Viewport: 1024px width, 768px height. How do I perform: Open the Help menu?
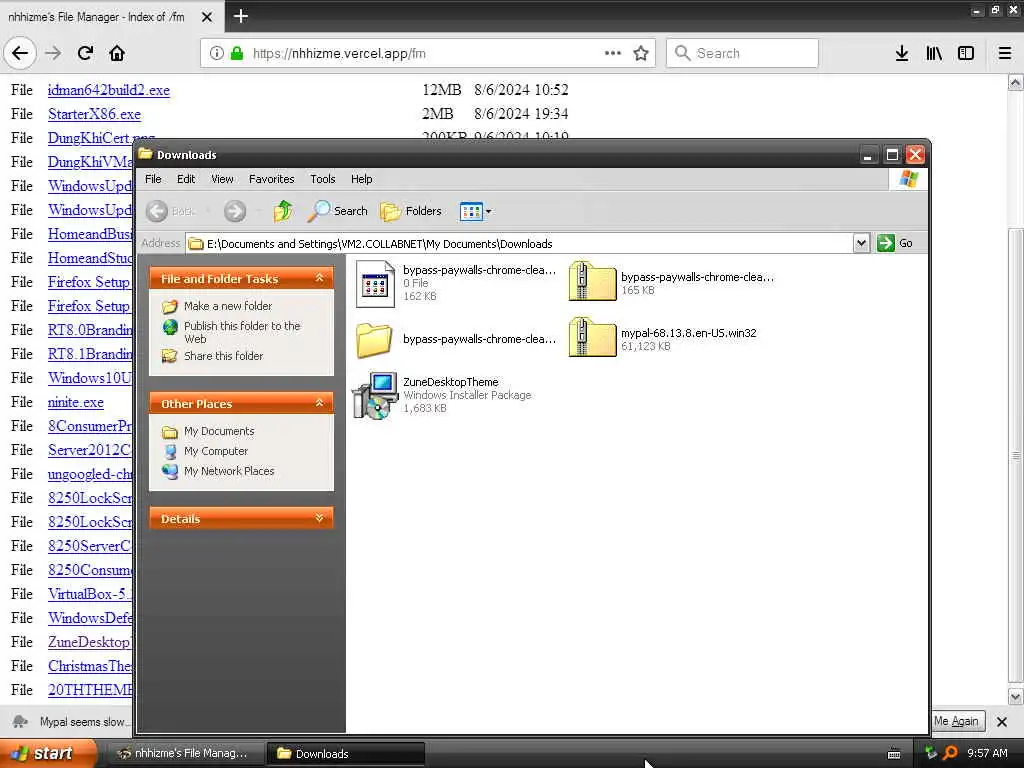click(361, 179)
